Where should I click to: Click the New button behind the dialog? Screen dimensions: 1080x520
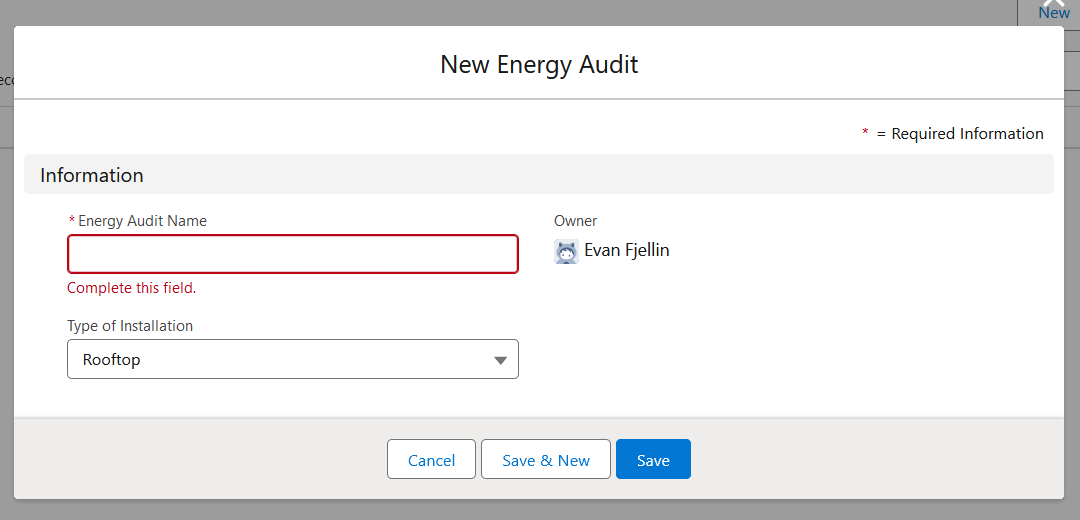(1054, 14)
